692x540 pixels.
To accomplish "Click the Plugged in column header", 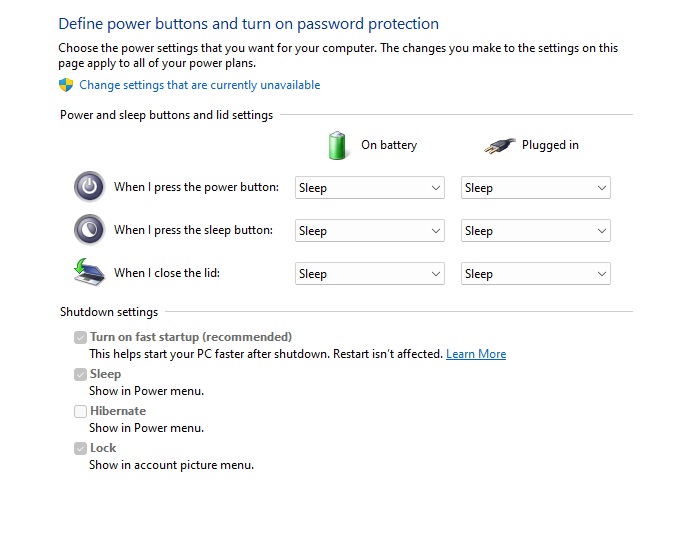I will (550, 145).
